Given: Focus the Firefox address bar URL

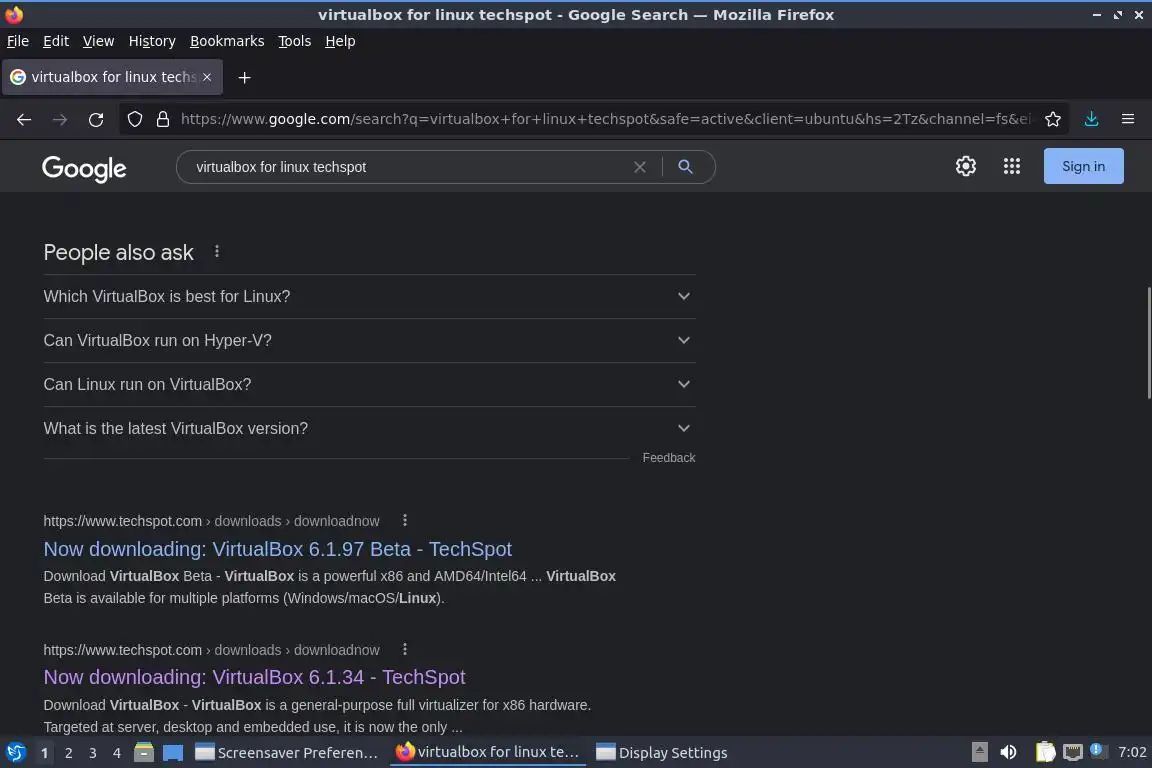Looking at the screenshot, I should (x=605, y=119).
